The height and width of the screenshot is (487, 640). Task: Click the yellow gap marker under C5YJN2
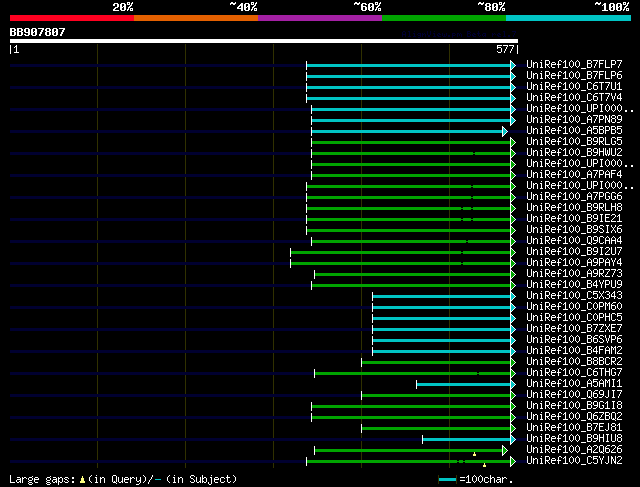pyautogui.click(x=484, y=465)
